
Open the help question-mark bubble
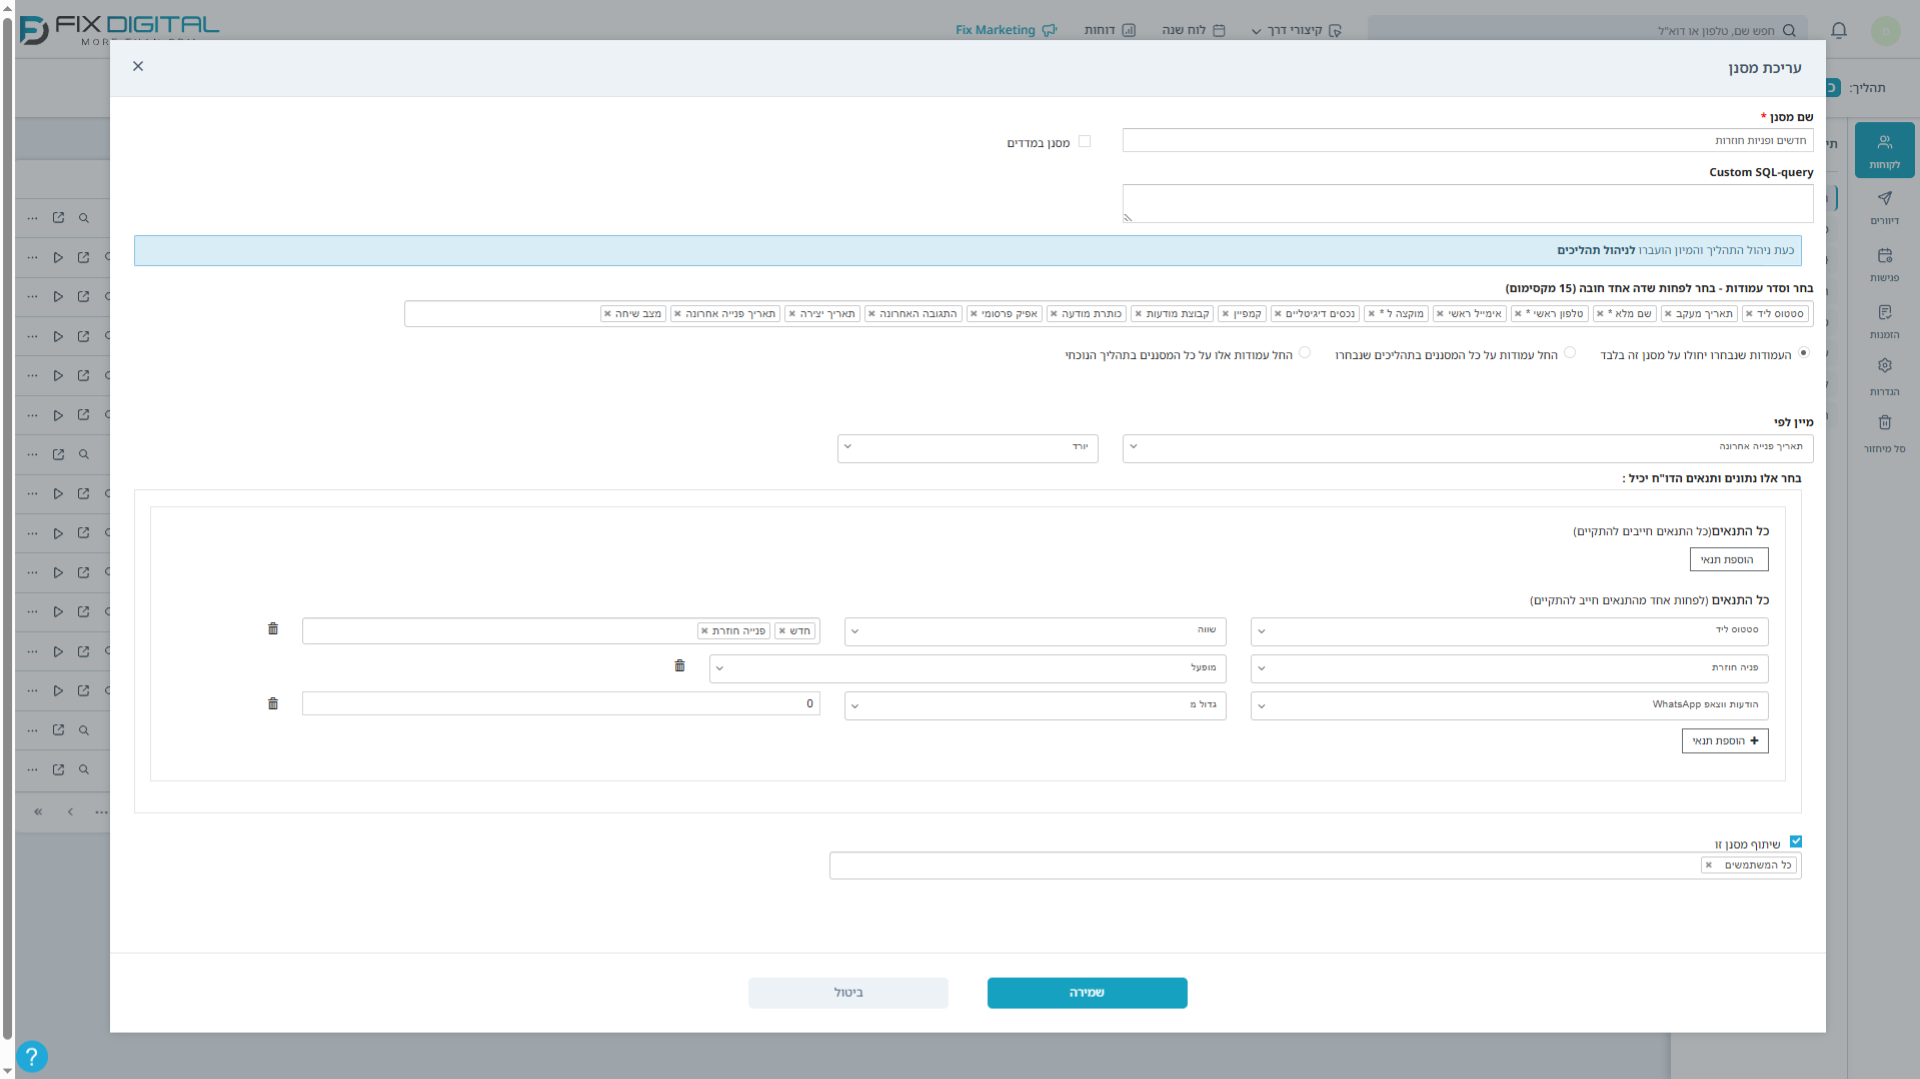click(x=31, y=1056)
